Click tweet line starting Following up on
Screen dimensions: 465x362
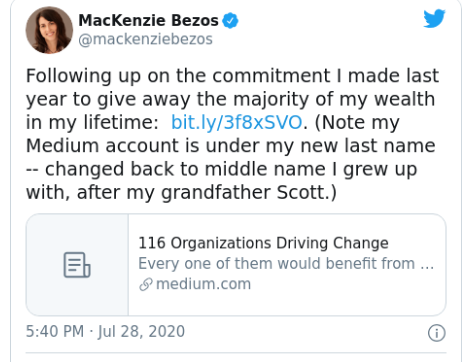tap(232, 76)
